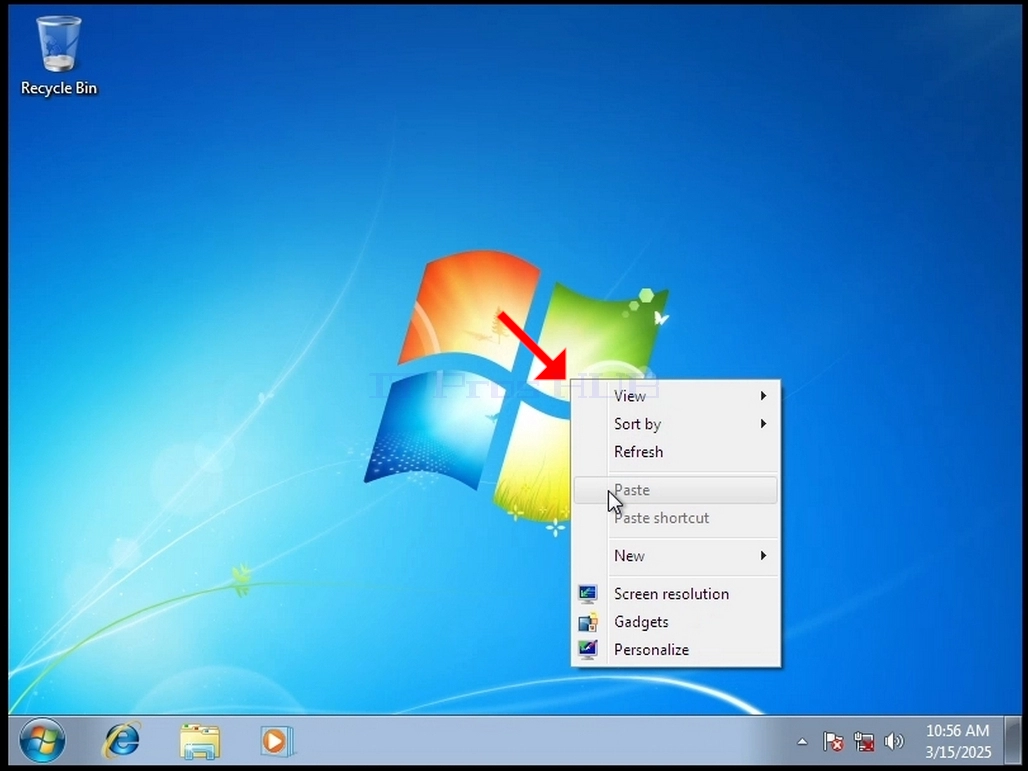Open Windows Explorer from the taskbar
Image resolution: width=1028 pixels, height=771 pixels.
(200, 741)
